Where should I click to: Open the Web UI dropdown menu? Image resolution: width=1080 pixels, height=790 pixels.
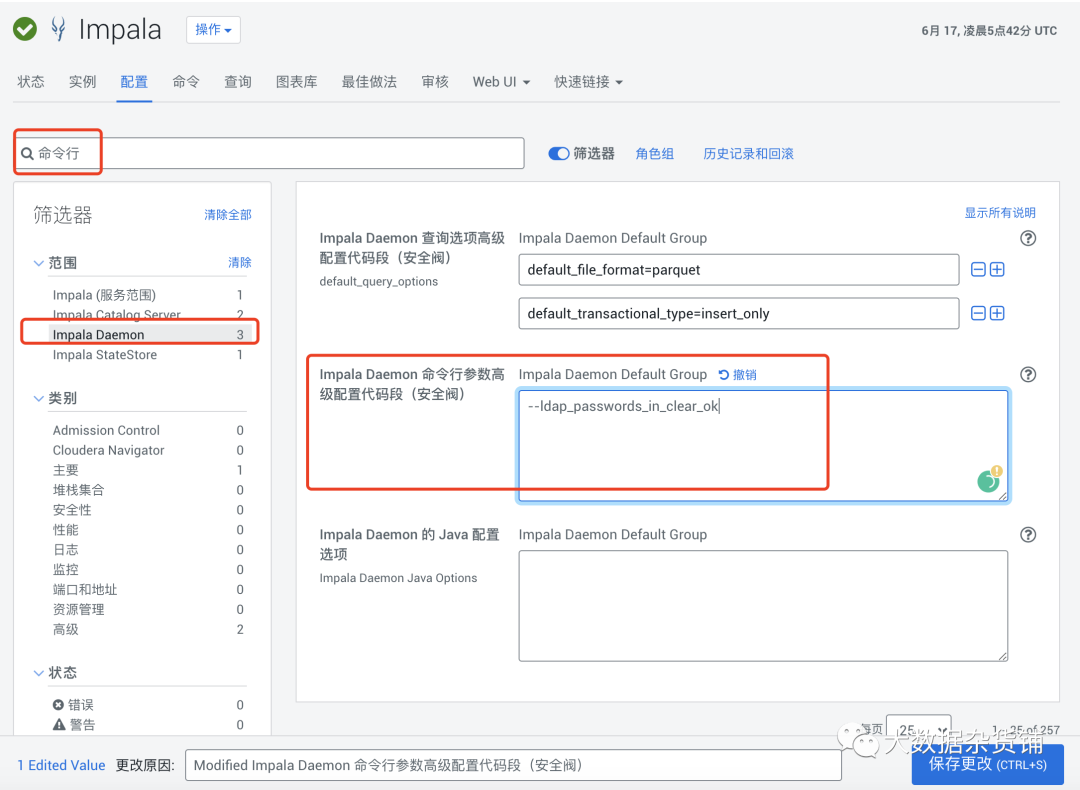[501, 82]
